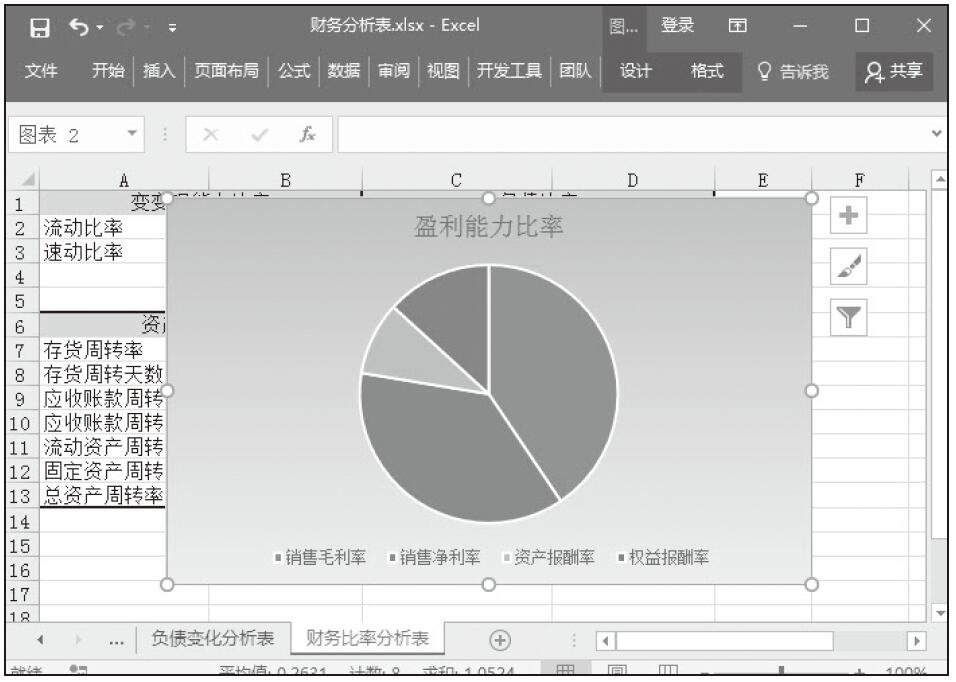Click the insert function fx icon
Screen dimensions: 956x682
click(x=311, y=133)
